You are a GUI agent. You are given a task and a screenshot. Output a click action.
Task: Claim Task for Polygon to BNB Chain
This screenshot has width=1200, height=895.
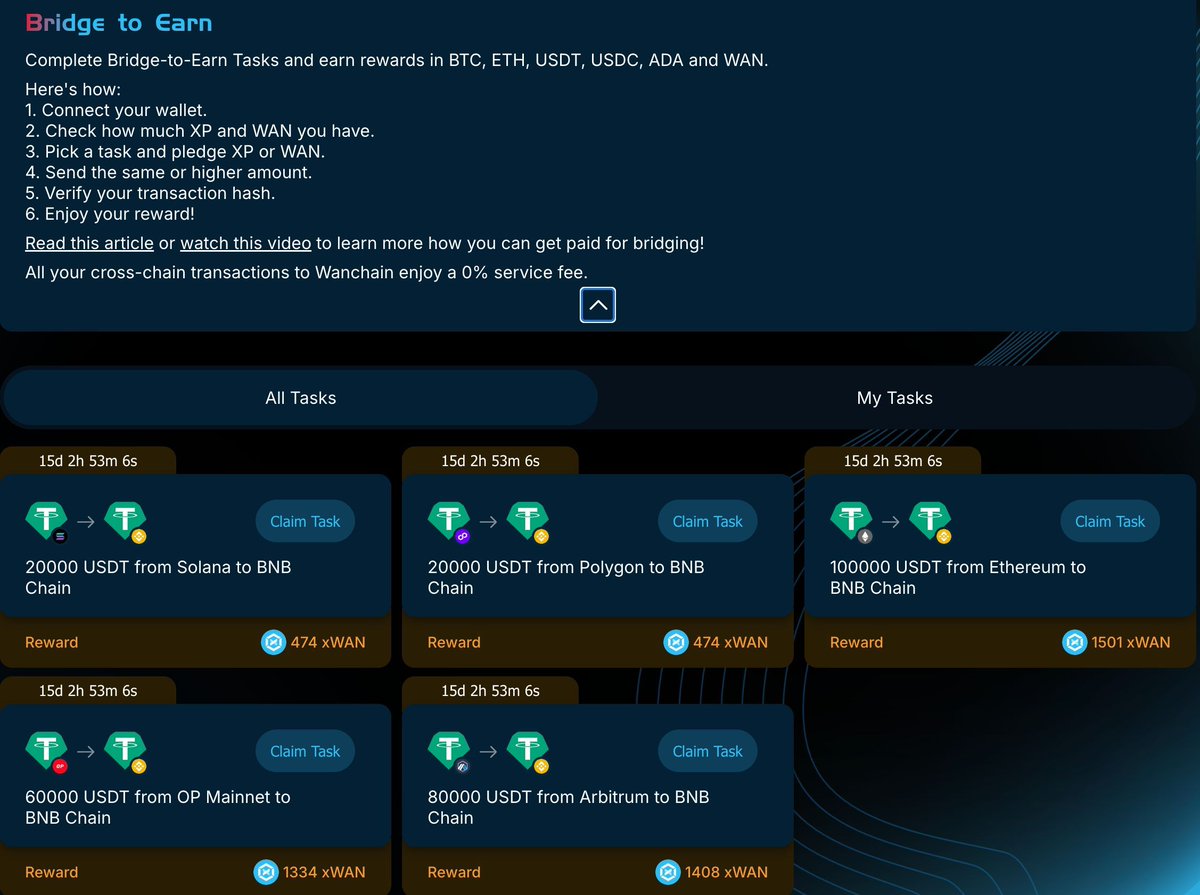point(708,521)
